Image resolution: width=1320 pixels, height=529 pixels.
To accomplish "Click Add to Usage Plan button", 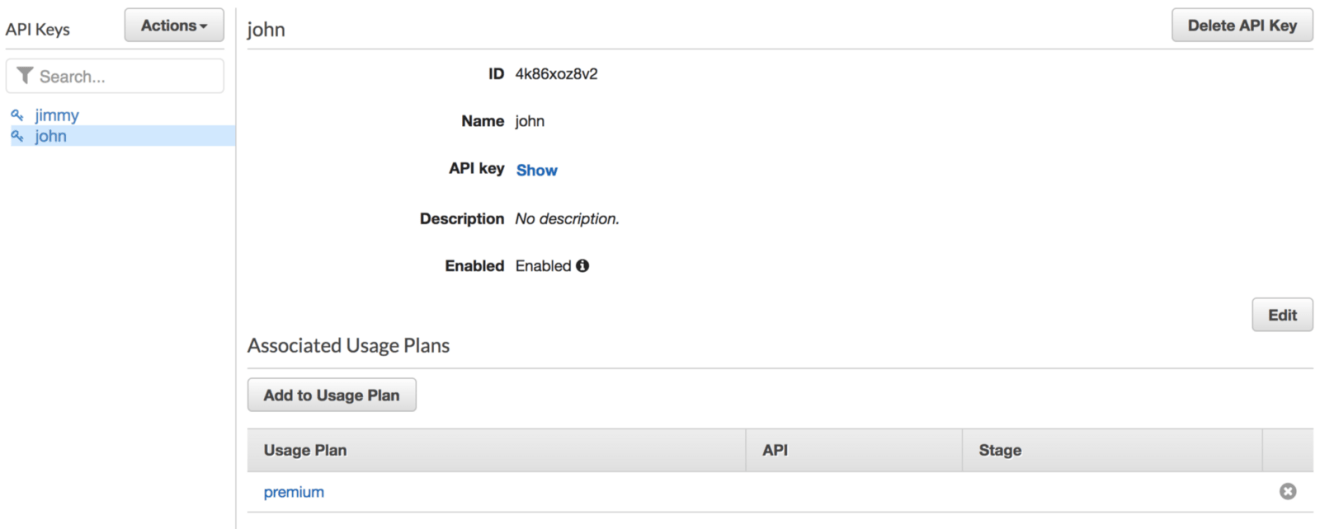I will click(332, 395).
